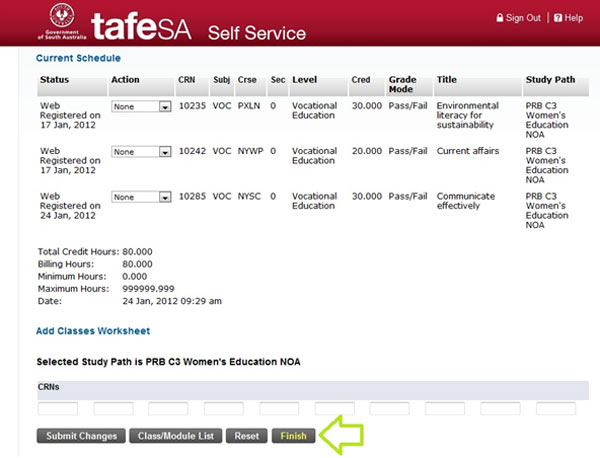Click the 20.000 credit value
Image resolution: width=600 pixels, height=458 pixels.
pyautogui.click(x=367, y=151)
